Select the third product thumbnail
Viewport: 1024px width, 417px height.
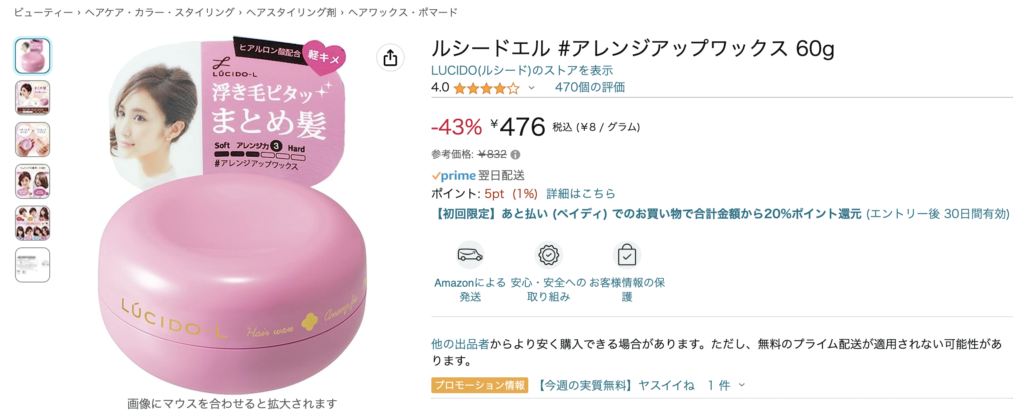coord(33,140)
